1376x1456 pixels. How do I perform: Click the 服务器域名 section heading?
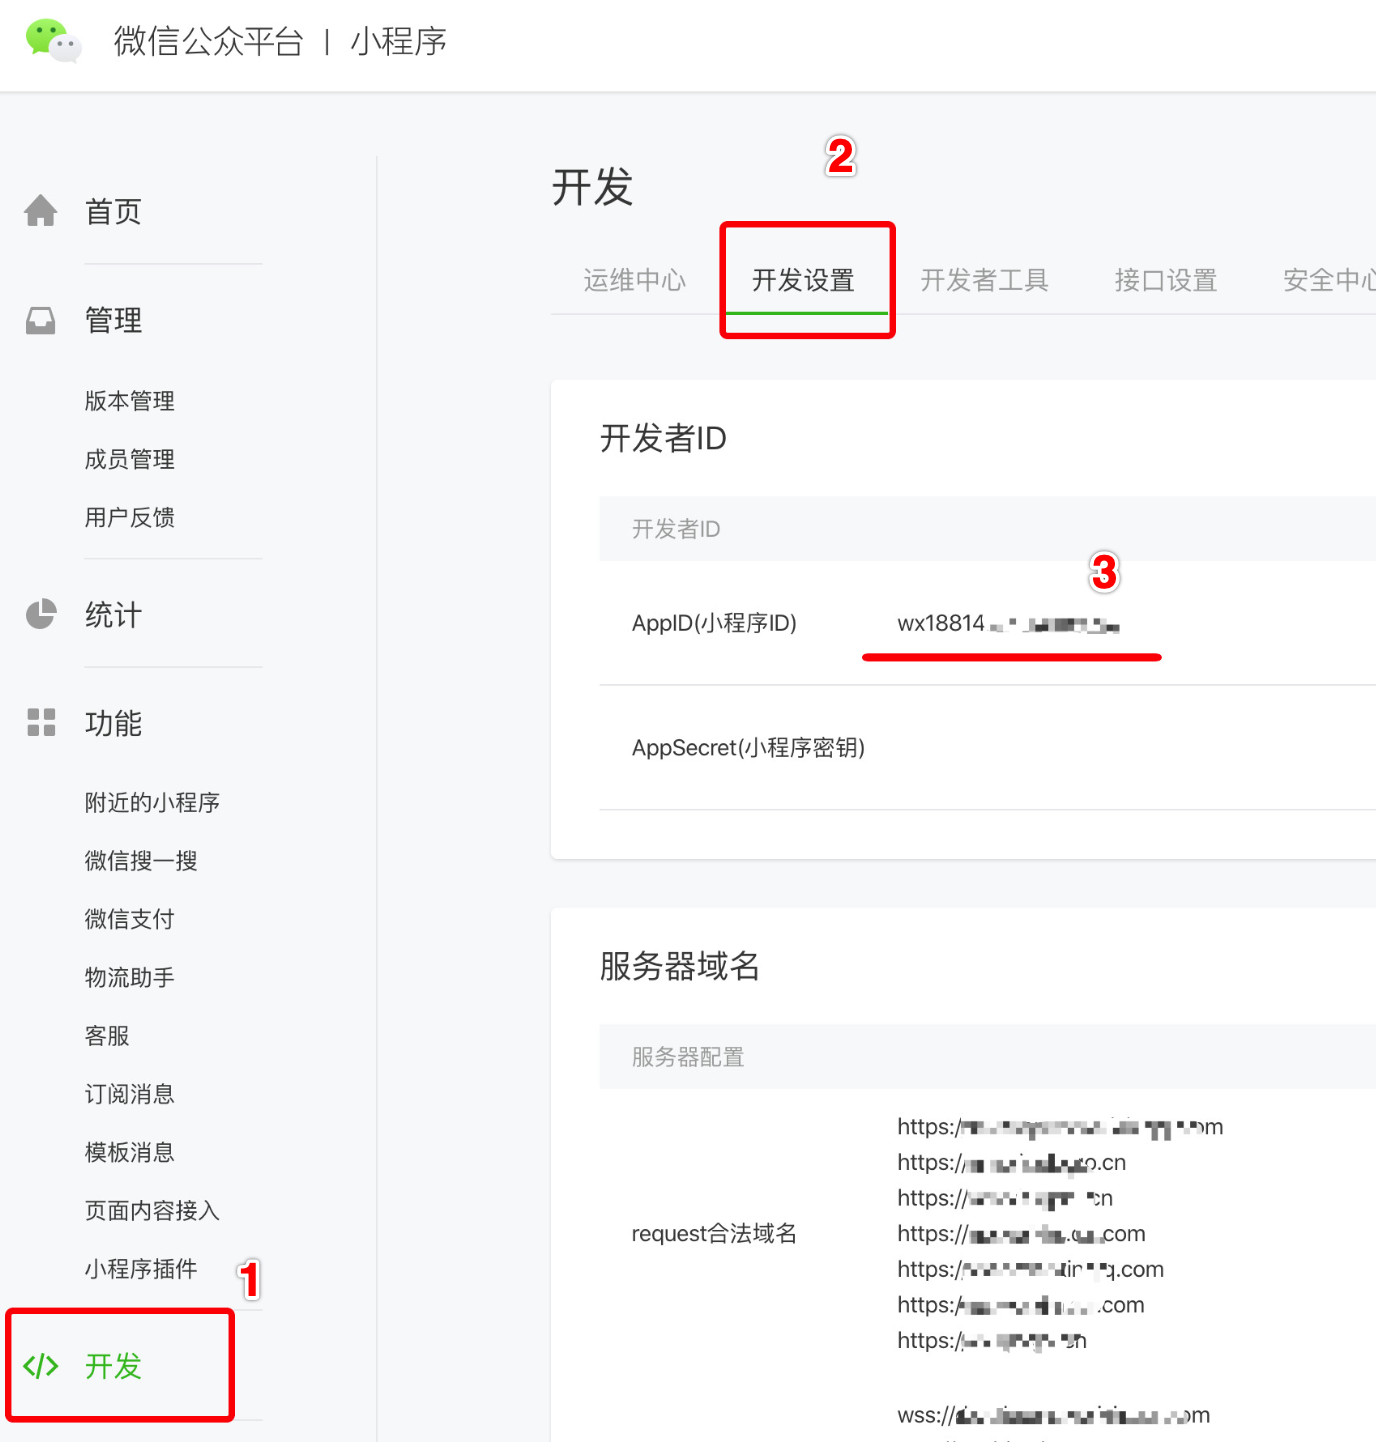680,966
